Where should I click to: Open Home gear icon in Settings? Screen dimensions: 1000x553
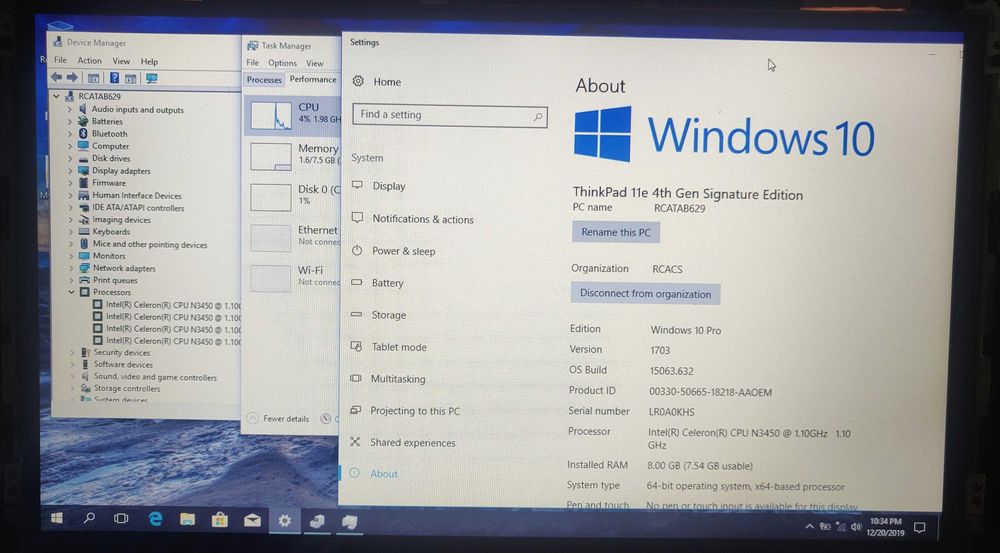point(358,82)
